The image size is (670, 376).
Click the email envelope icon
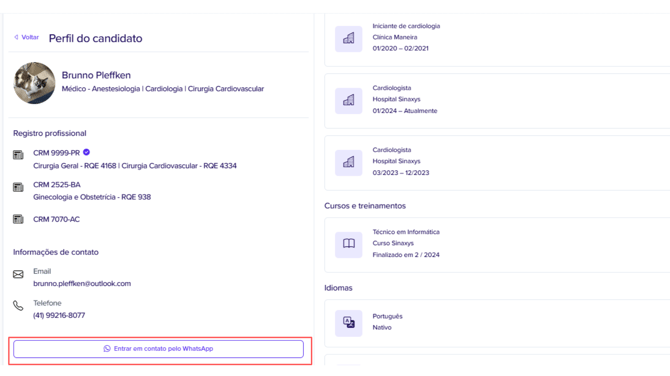(x=18, y=274)
